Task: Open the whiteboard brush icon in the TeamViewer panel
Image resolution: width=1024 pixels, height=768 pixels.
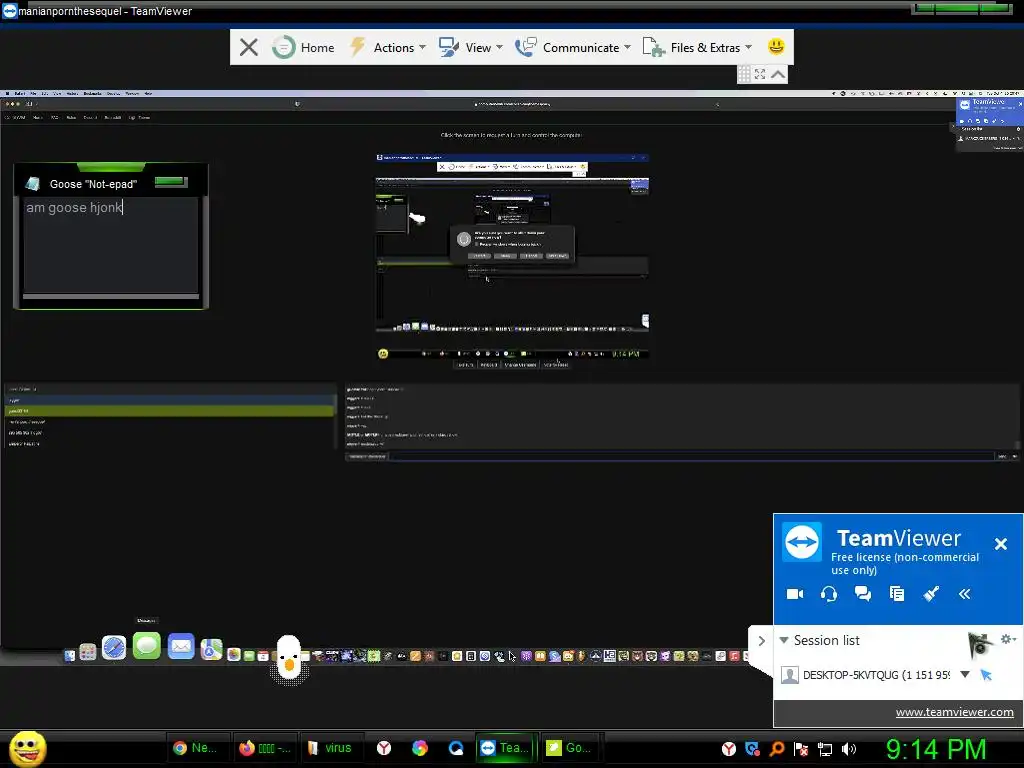Action: pyautogui.click(x=931, y=593)
